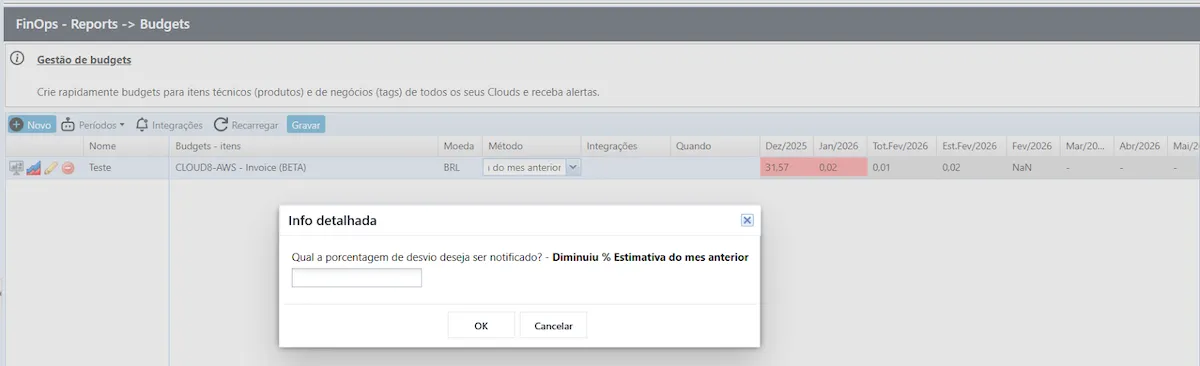Edit the Teste budget with pencil icon
The height and width of the screenshot is (366, 1200).
(x=51, y=168)
